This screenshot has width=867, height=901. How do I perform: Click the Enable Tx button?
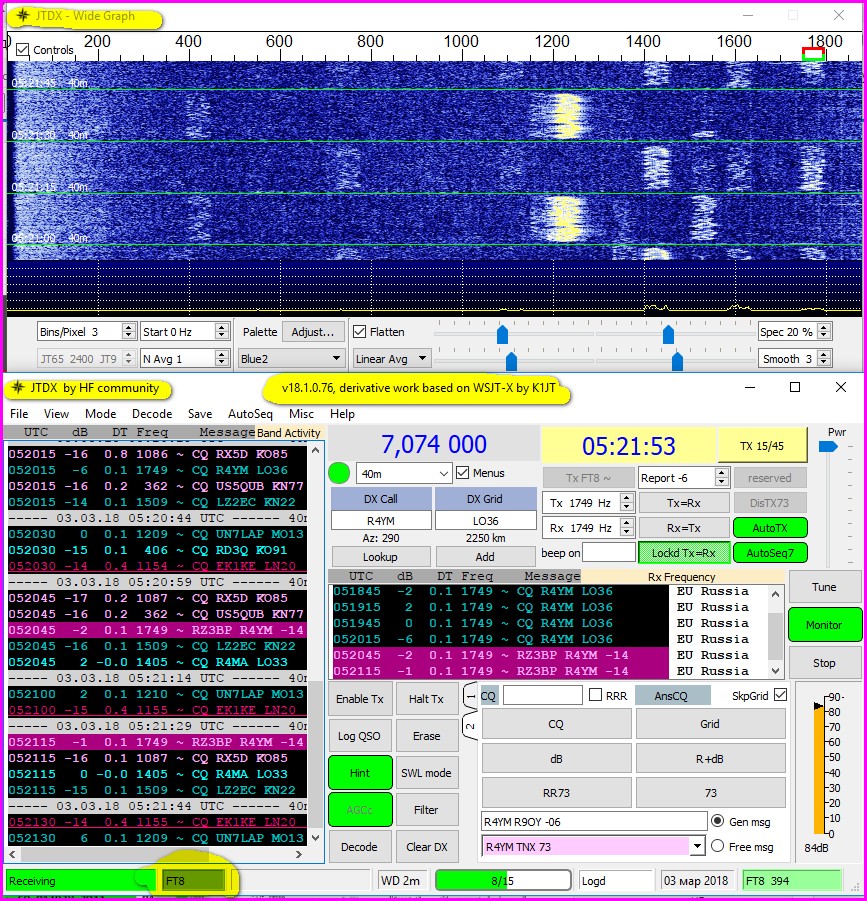[x=359, y=699]
